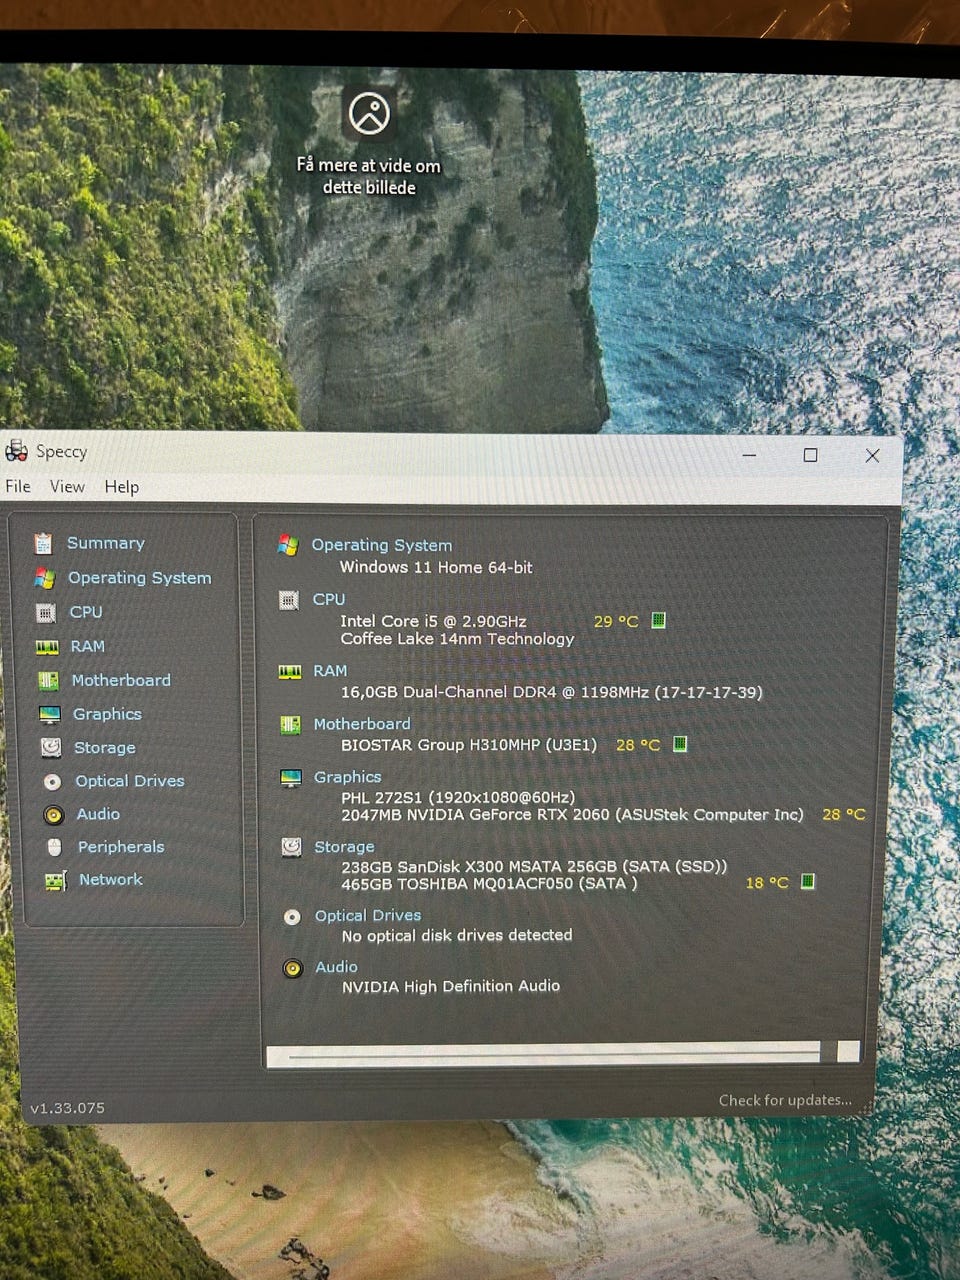Click 'No optical disk drives detected' text

(457, 936)
